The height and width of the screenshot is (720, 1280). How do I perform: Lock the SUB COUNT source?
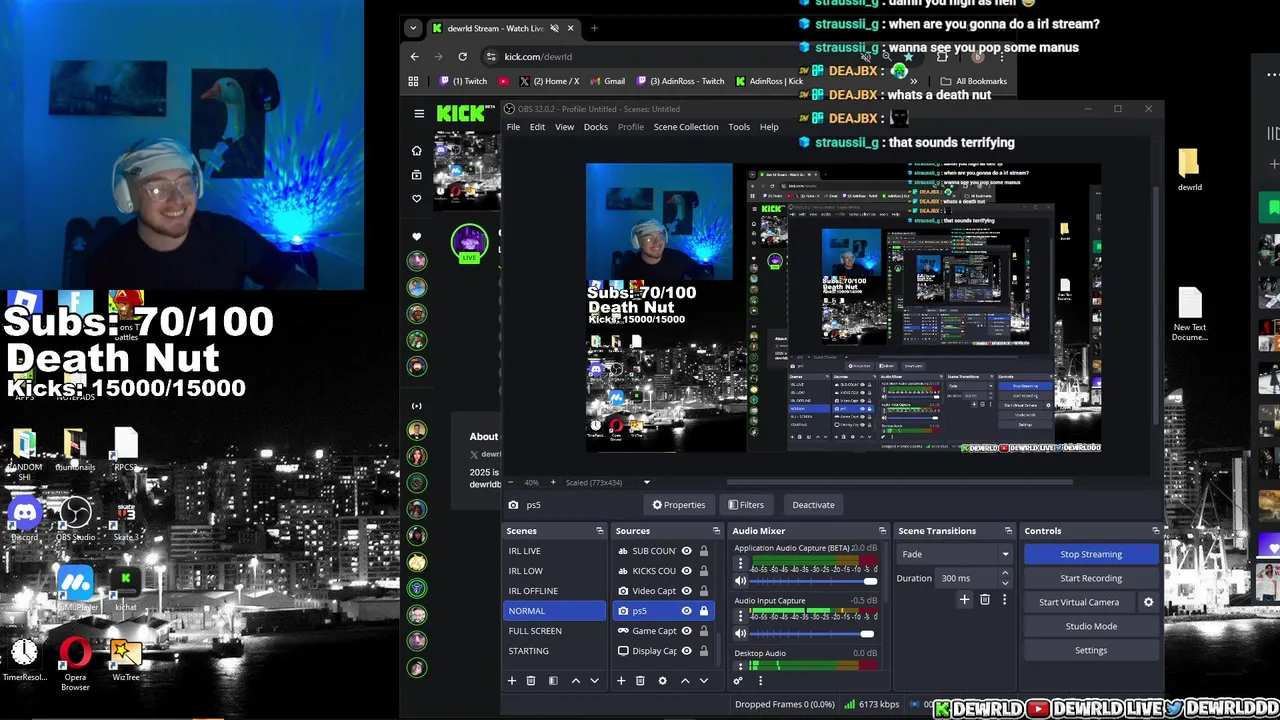coord(703,551)
